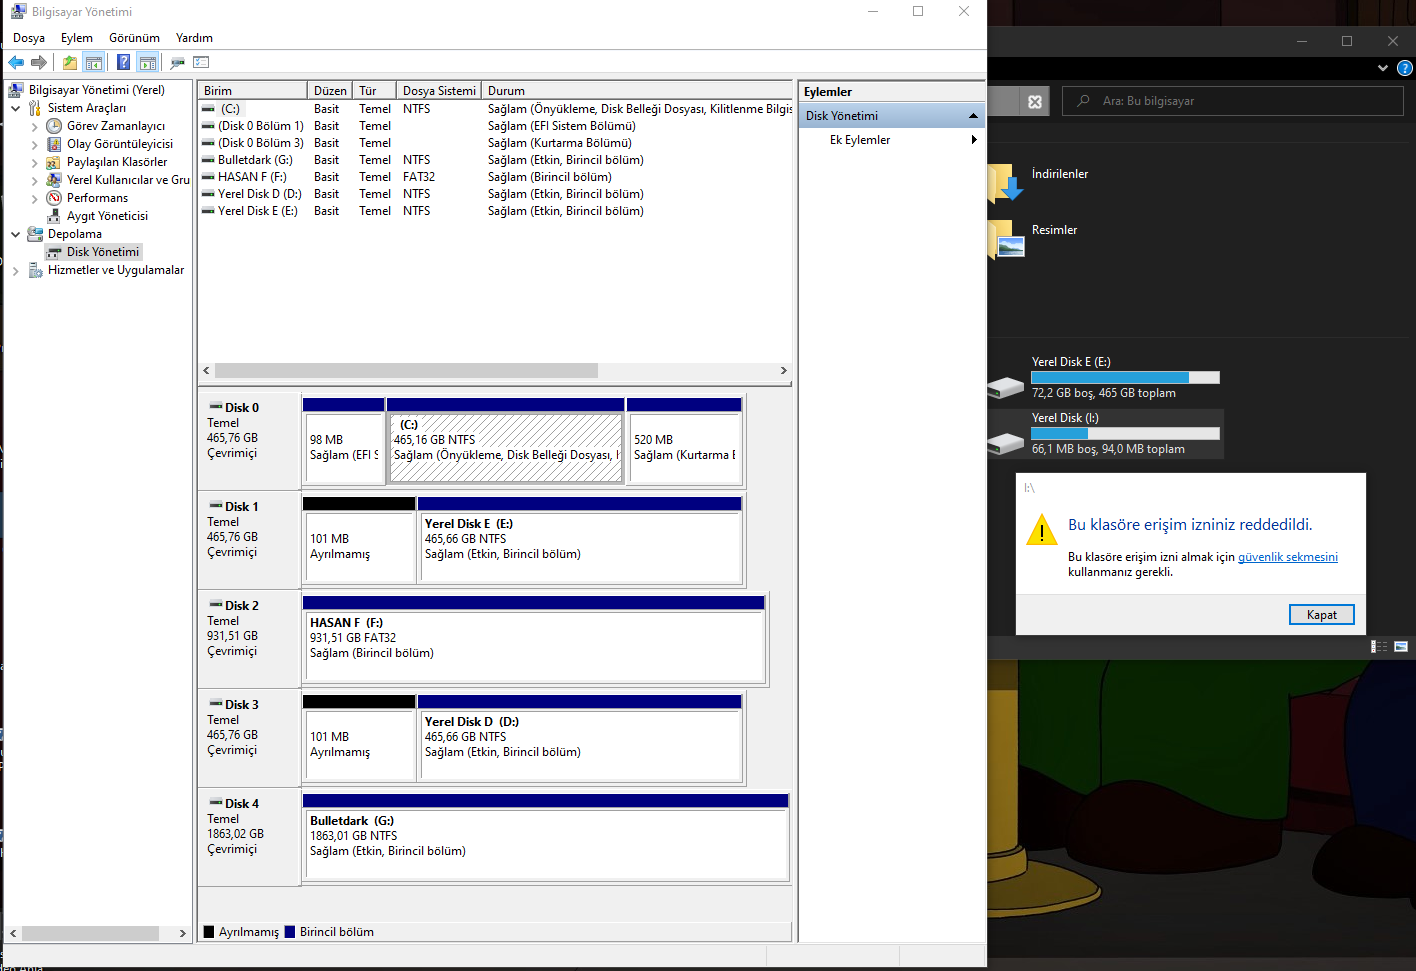
Task: Sort volumes by the Birim column header
Action: [252, 90]
